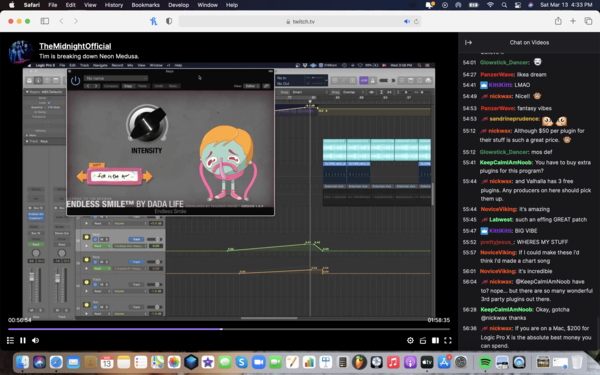The height and width of the screenshot is (375, 600).
Task: Open Control Center in the menu bar
Action: pyautogui.click(x=517, y=5)
